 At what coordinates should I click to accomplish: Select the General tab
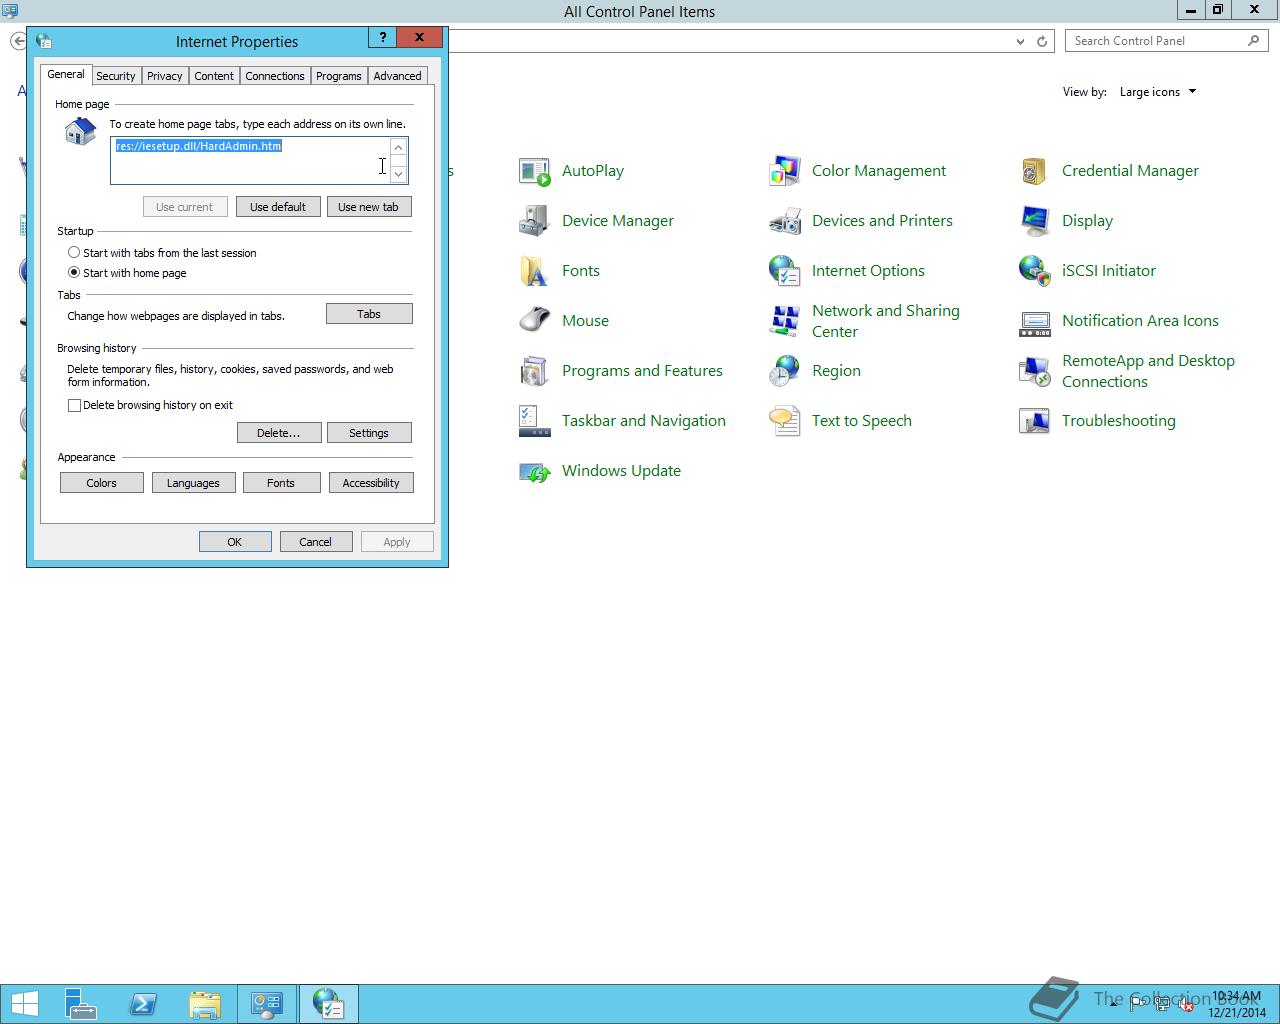tap(66, 74)
